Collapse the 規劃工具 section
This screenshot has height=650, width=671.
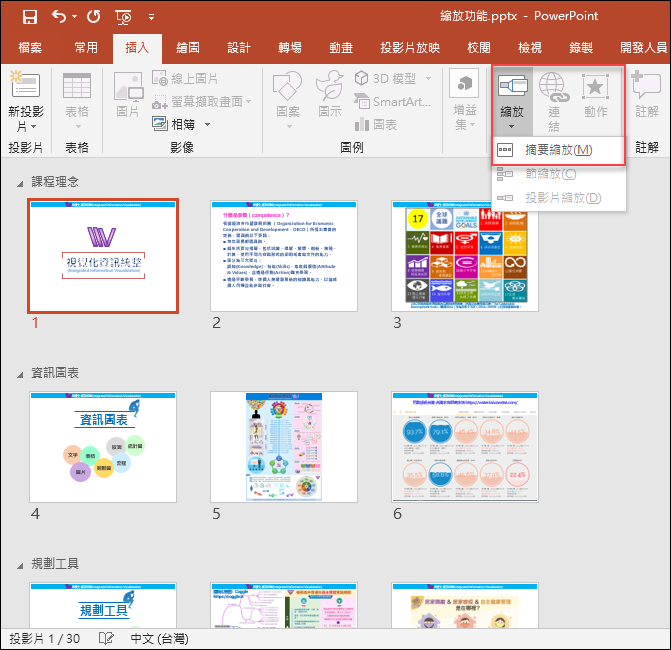(20, 566)
